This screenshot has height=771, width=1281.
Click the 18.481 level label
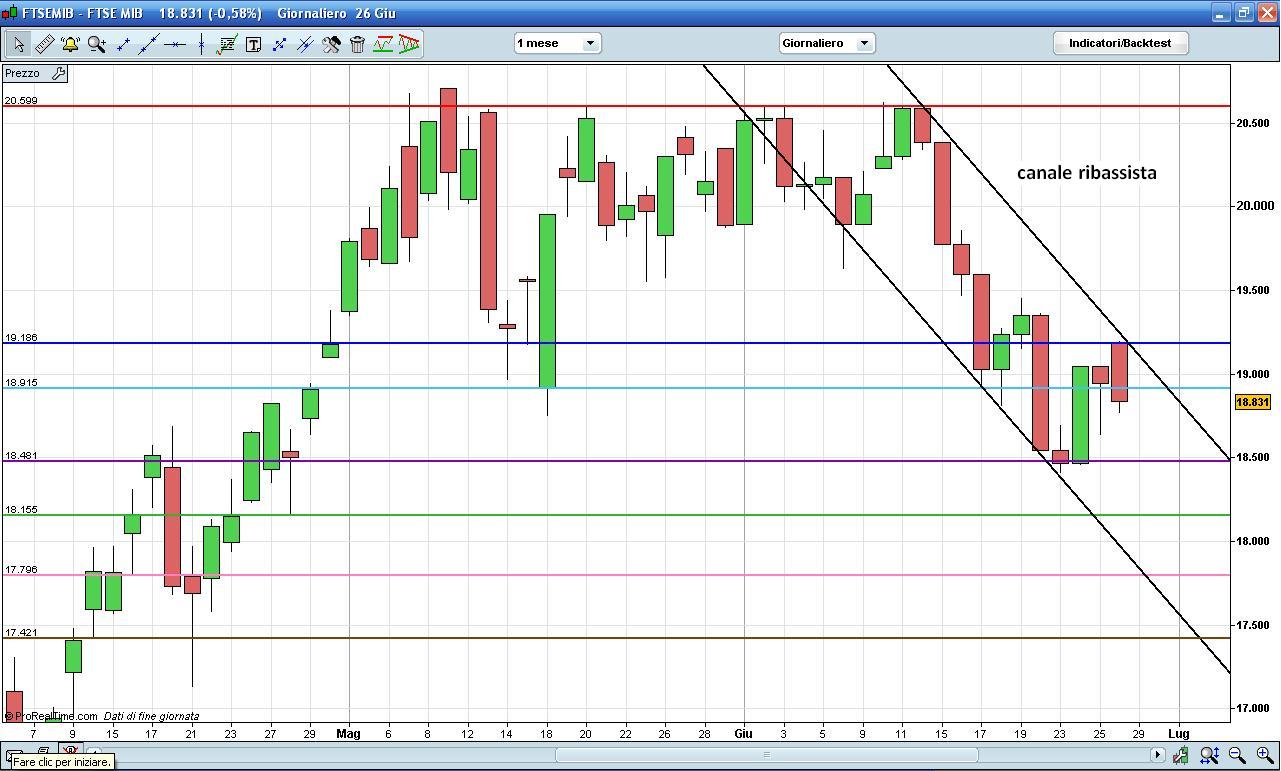[21, 455]
